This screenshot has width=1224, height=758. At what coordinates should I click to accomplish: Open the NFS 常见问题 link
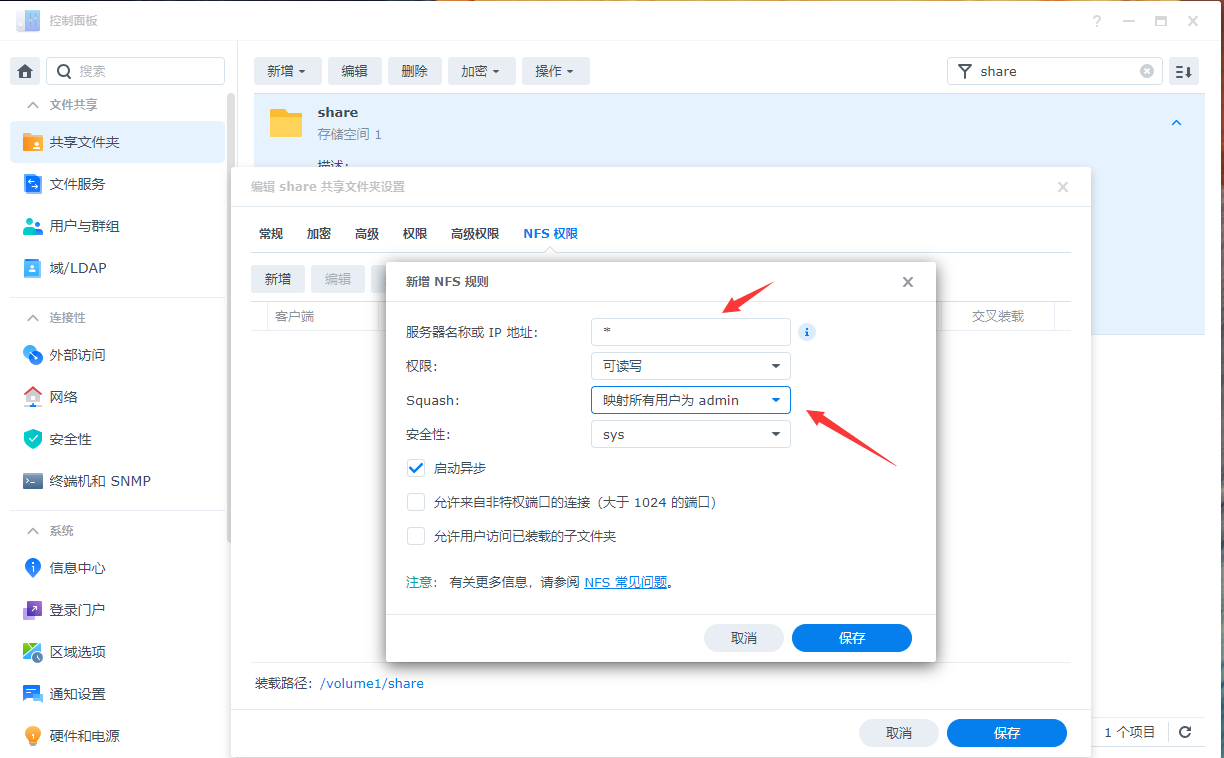tap(626, 582)
